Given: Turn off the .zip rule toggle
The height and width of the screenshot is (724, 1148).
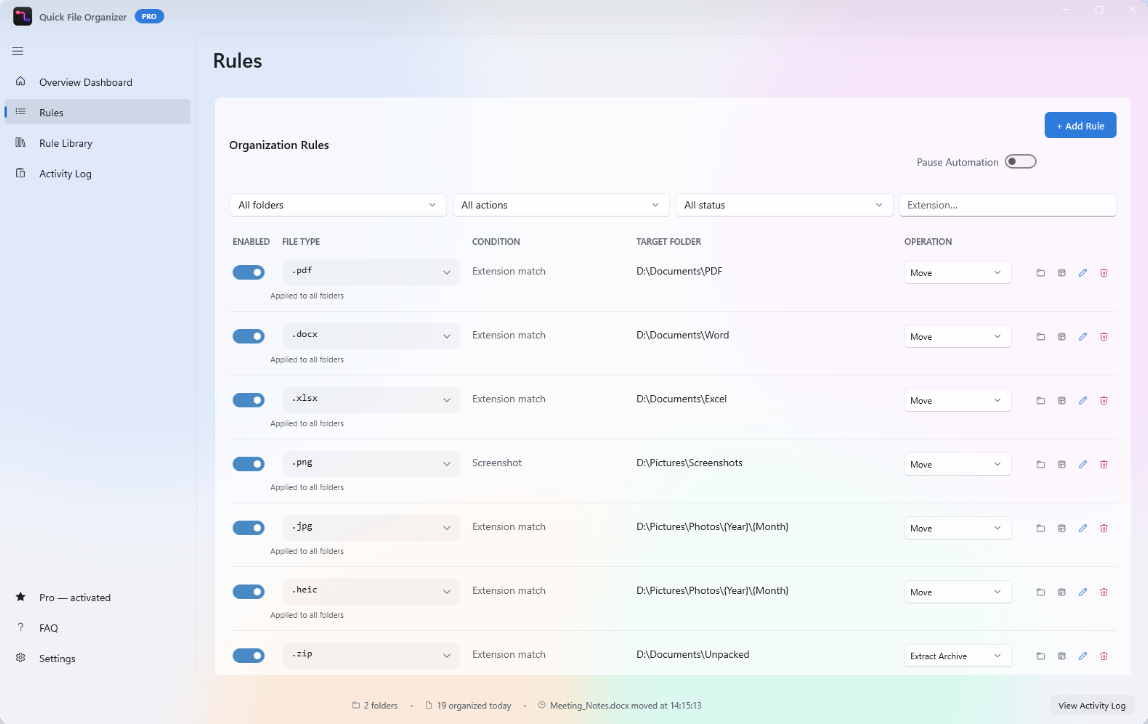Looking at the screenshot, I should click(x=248, y=655).
